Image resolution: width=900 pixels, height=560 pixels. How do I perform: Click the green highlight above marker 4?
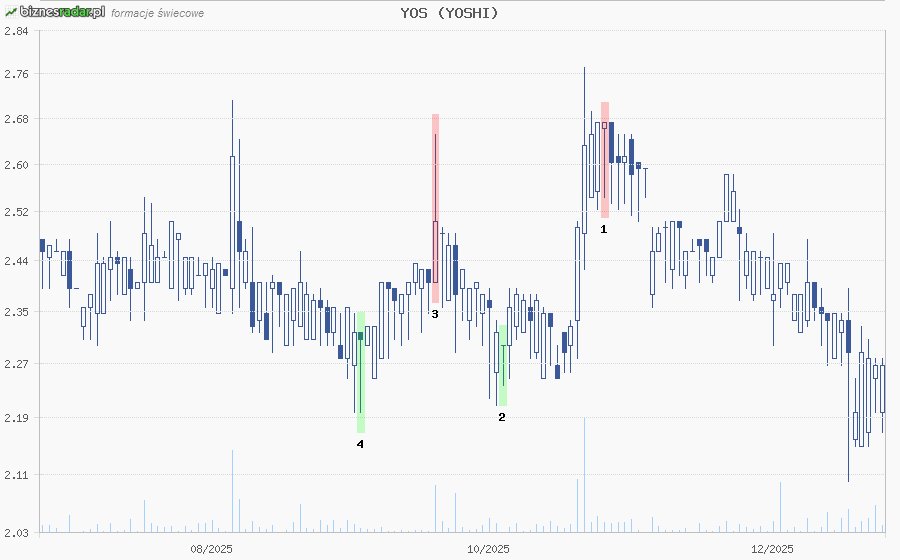(x=360, y=372)
